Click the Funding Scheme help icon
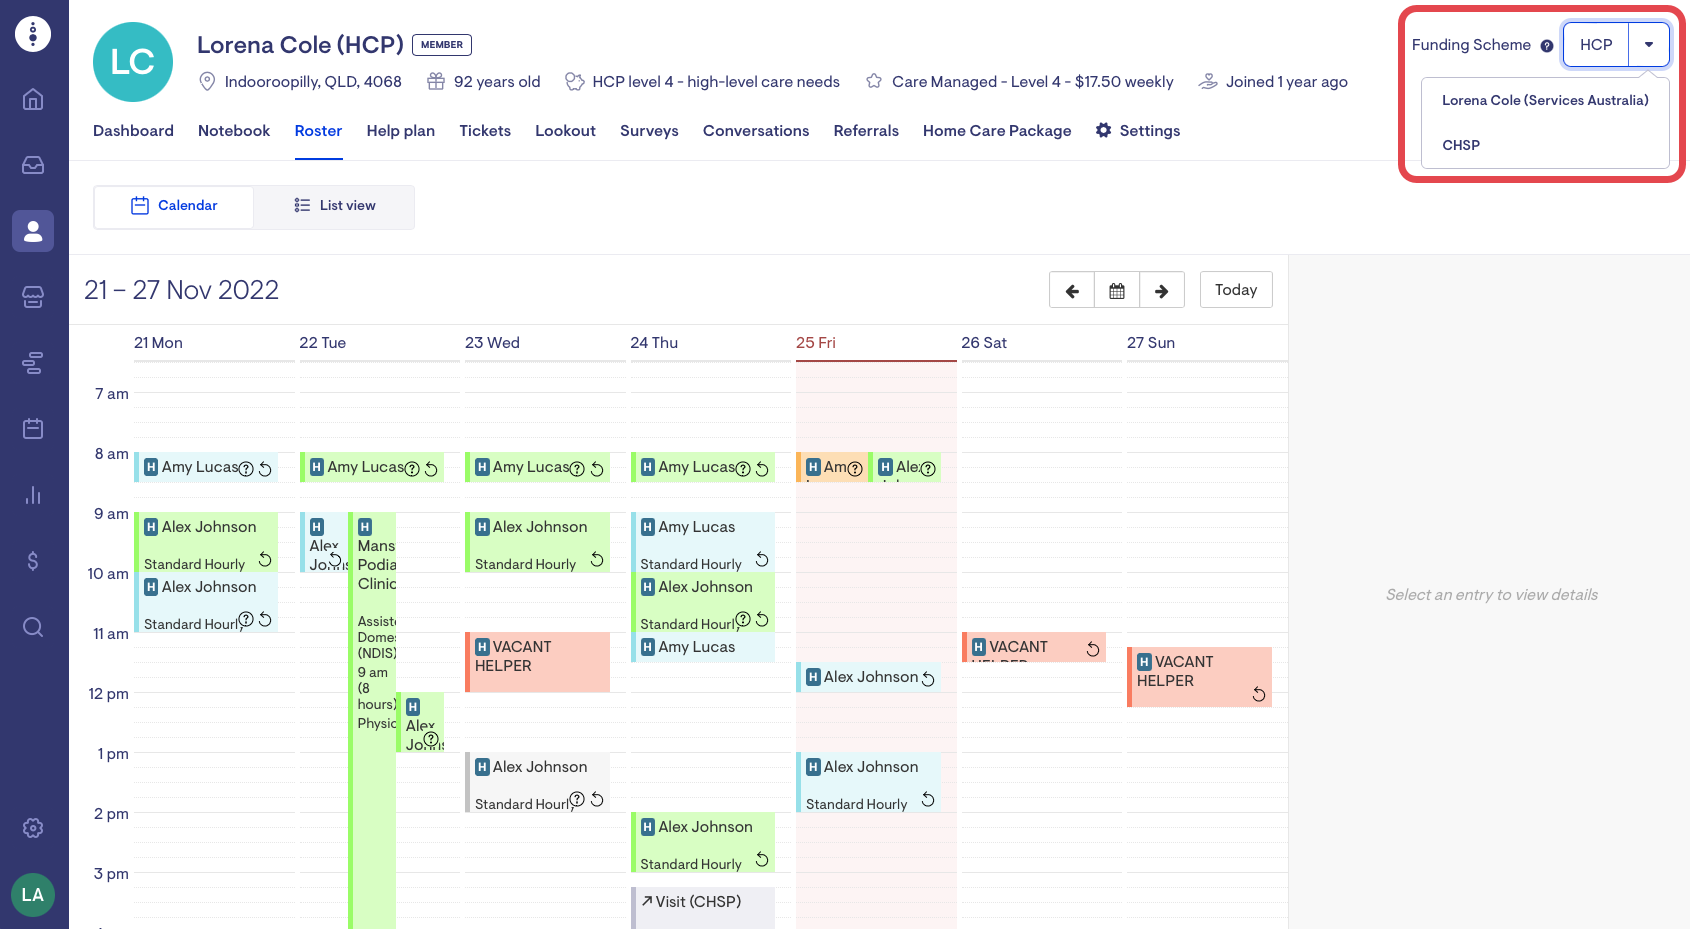 pyautogui.click(x=1547, y=46)
